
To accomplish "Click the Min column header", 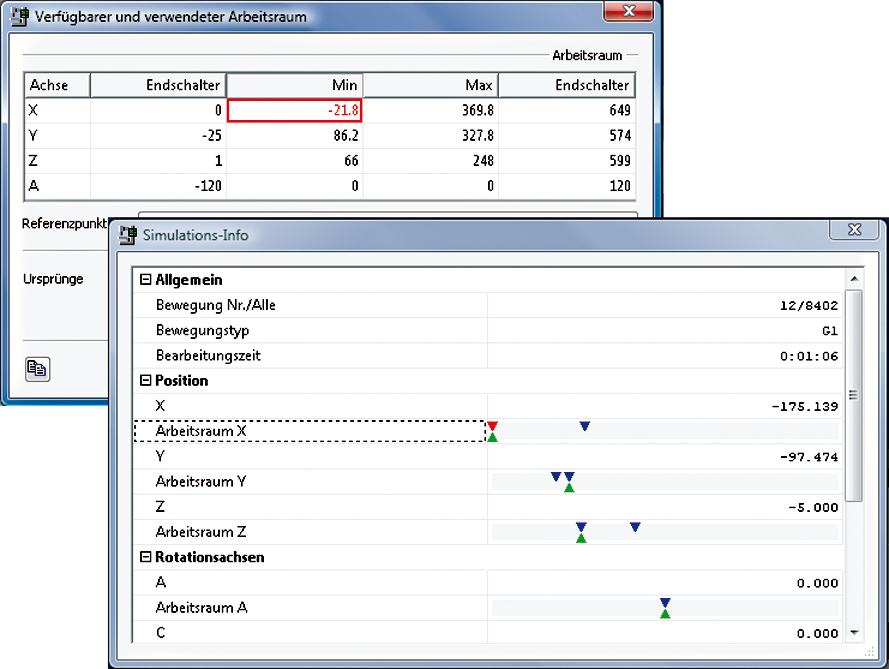I will coord(293,85).
